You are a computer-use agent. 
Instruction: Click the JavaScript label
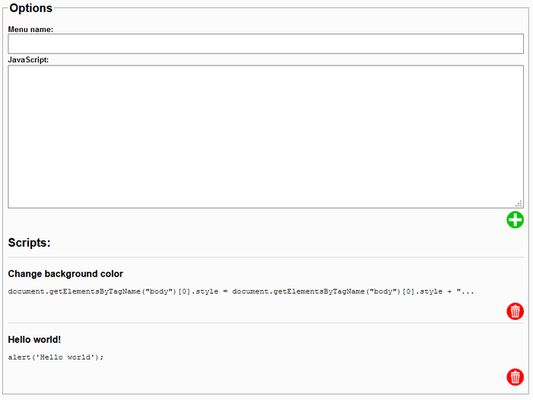pos(28,60)
